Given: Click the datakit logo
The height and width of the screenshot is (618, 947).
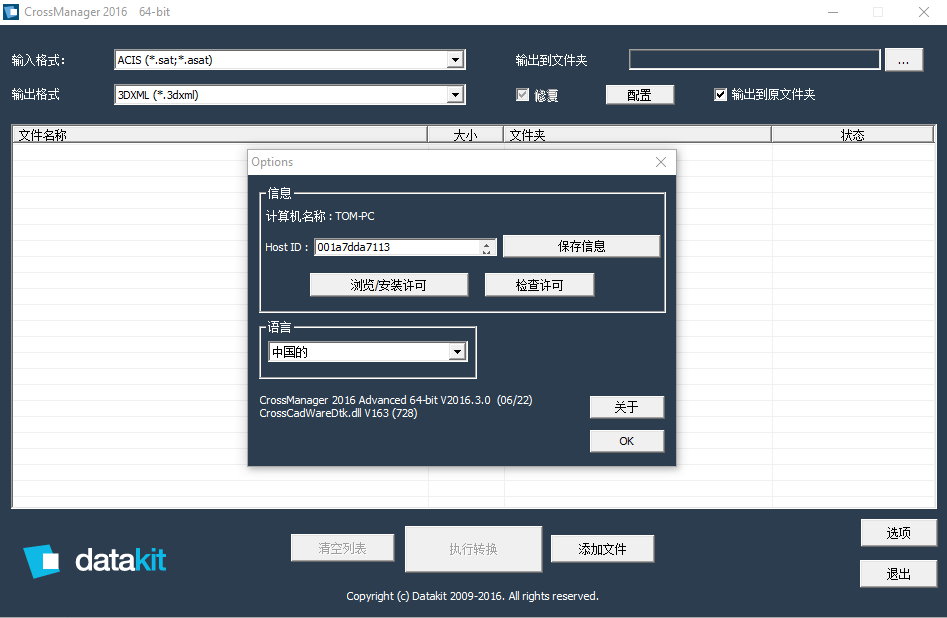Looking at the screenshot, I should [x=95, y=561].
